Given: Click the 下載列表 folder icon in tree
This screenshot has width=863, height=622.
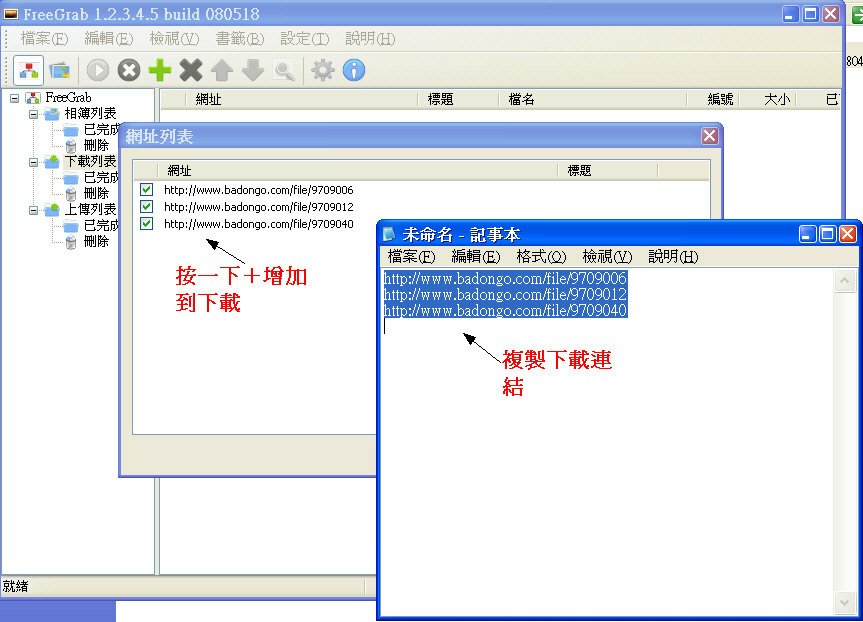Looking at the screenshot, I should 52,162.
